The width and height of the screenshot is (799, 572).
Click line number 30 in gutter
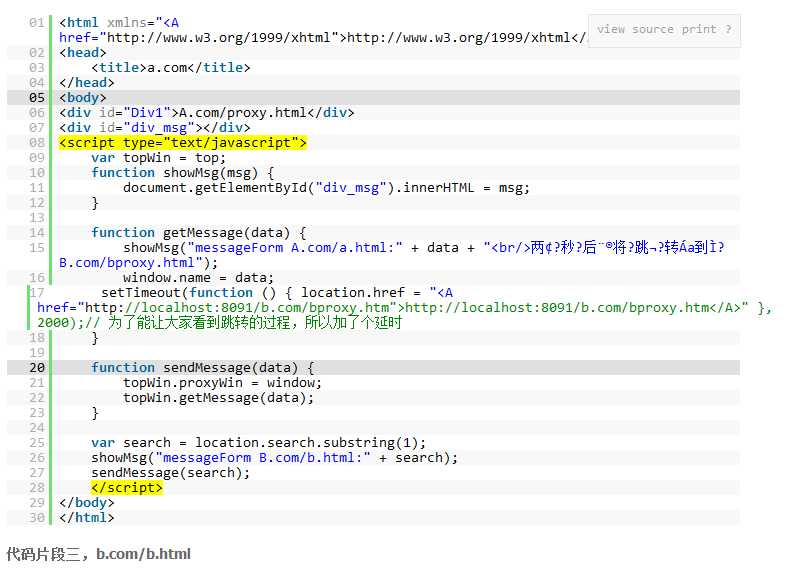tap(37, 517)
